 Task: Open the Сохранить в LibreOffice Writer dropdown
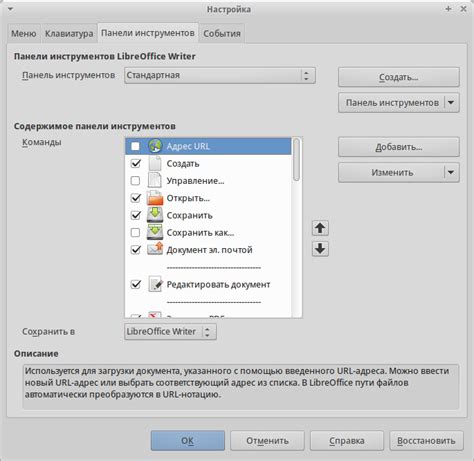(170, 332)
